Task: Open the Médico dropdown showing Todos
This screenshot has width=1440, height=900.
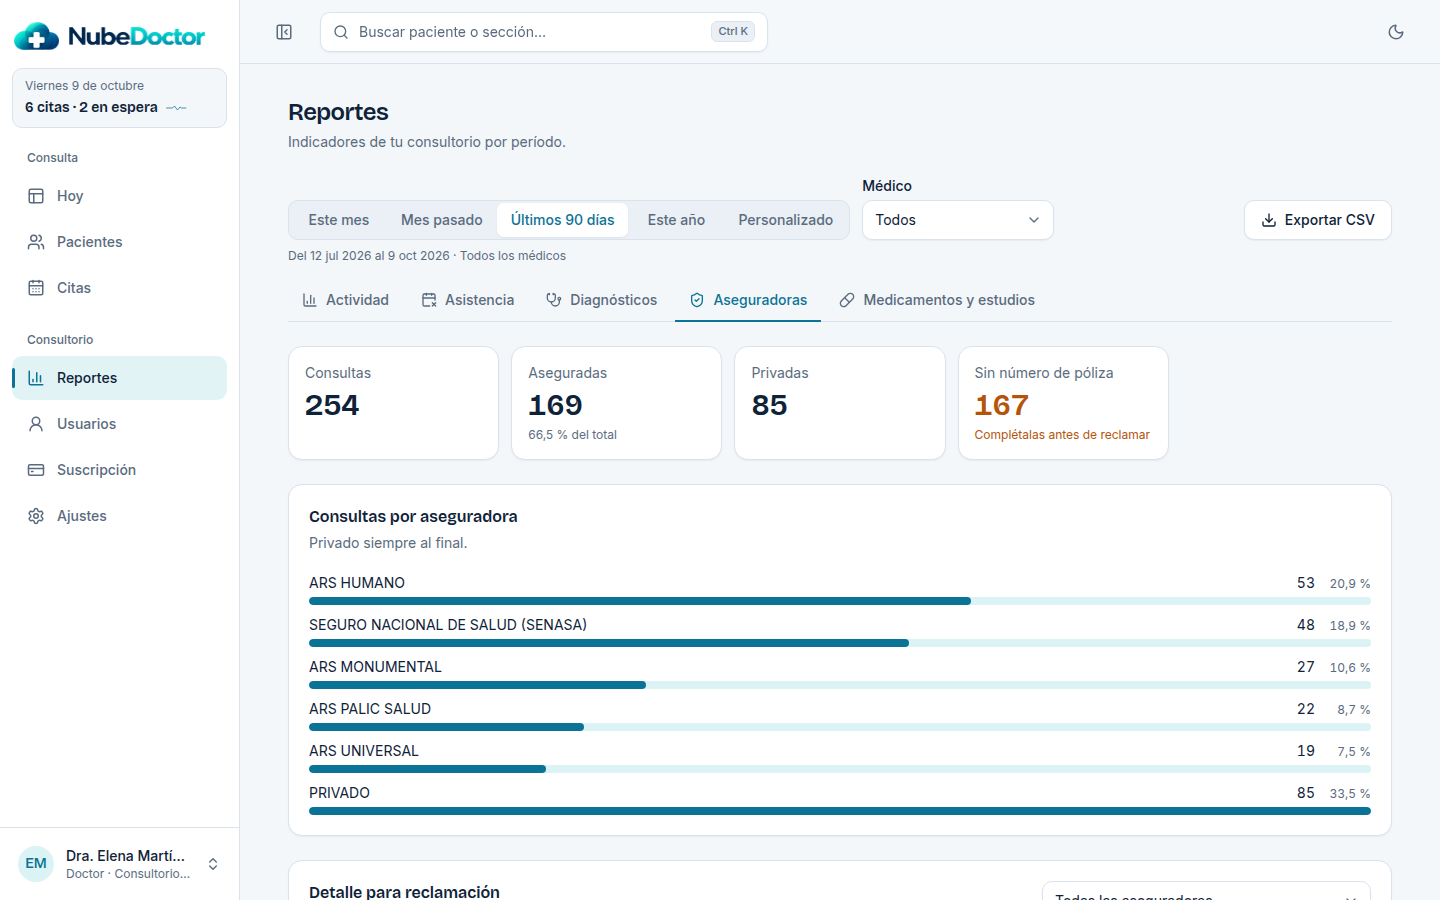Action: coord(958,220)
